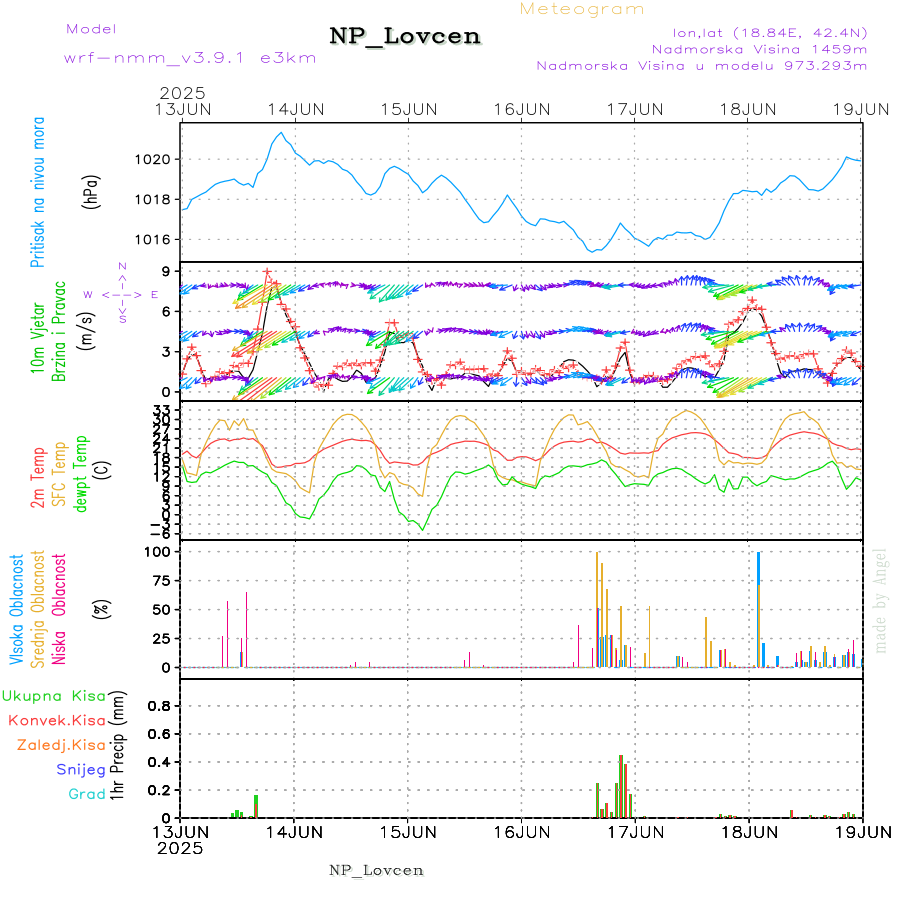Click the NP_Lovcen title at the top
The width and height of the screenshot is (900, 900).
click(405, 37)
